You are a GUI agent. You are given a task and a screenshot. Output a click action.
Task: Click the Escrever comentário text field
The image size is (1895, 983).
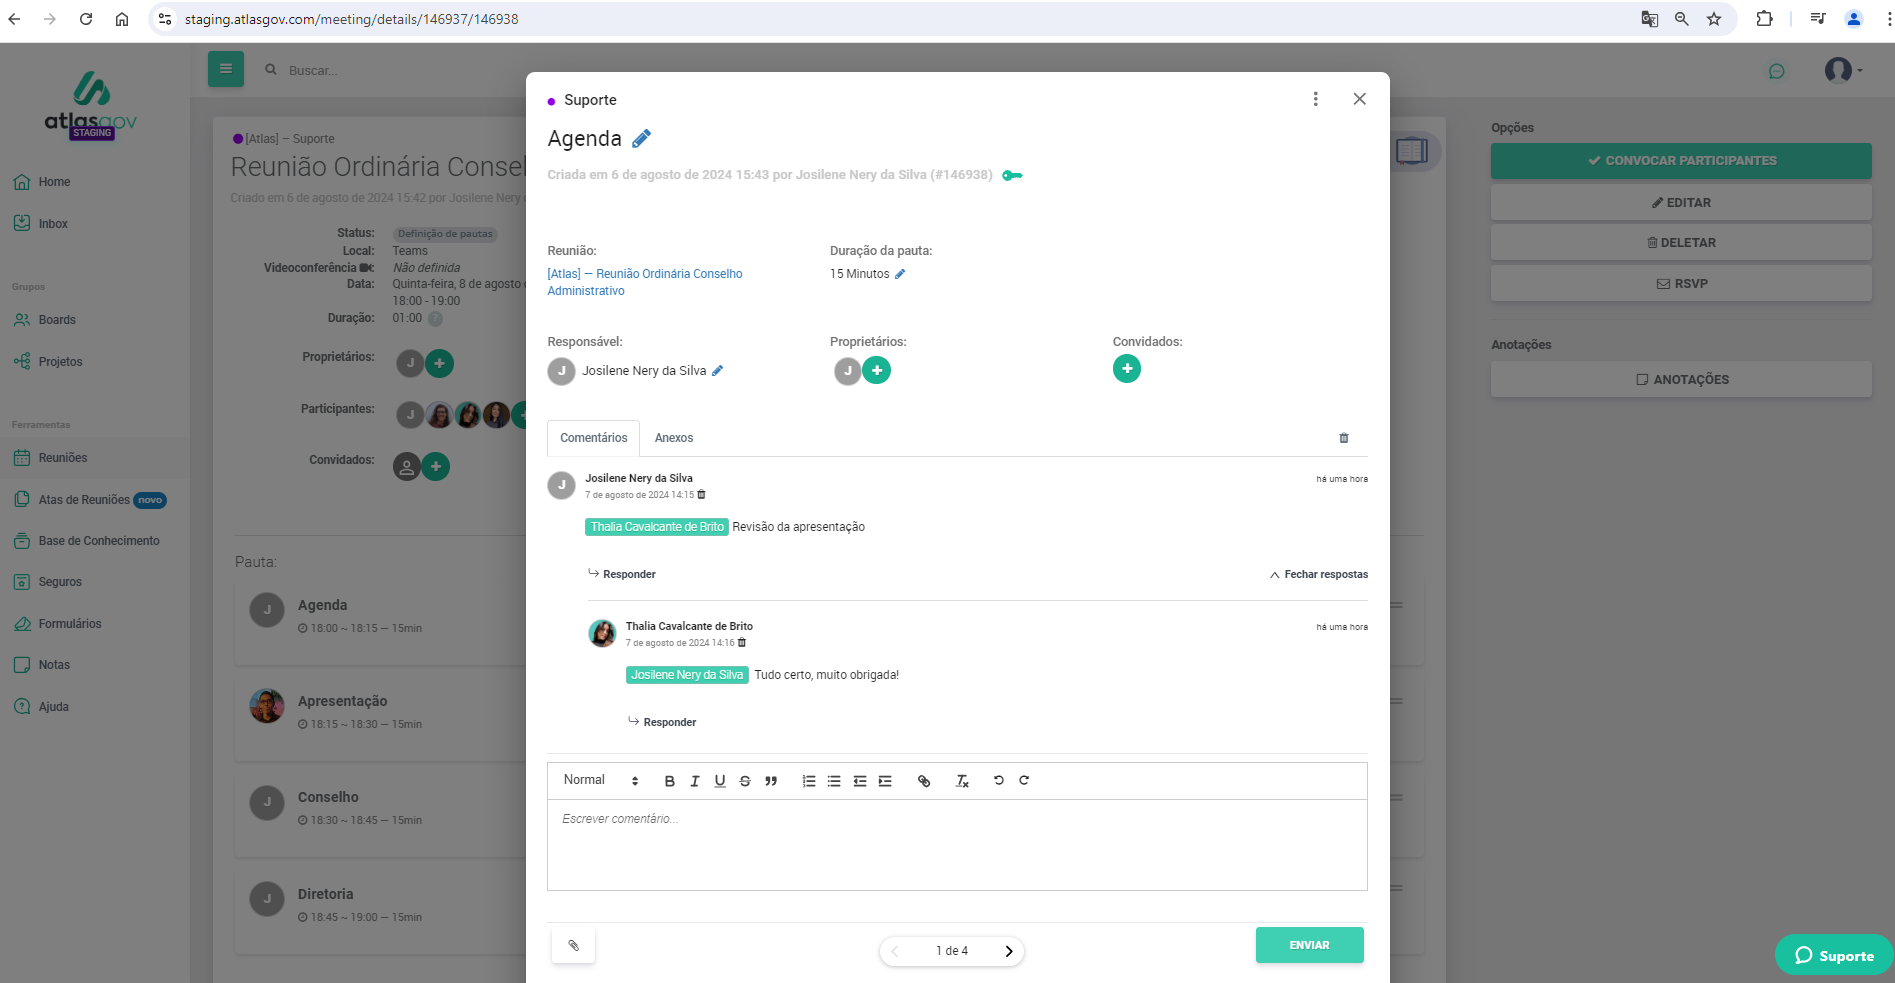(x=956, y=844)
